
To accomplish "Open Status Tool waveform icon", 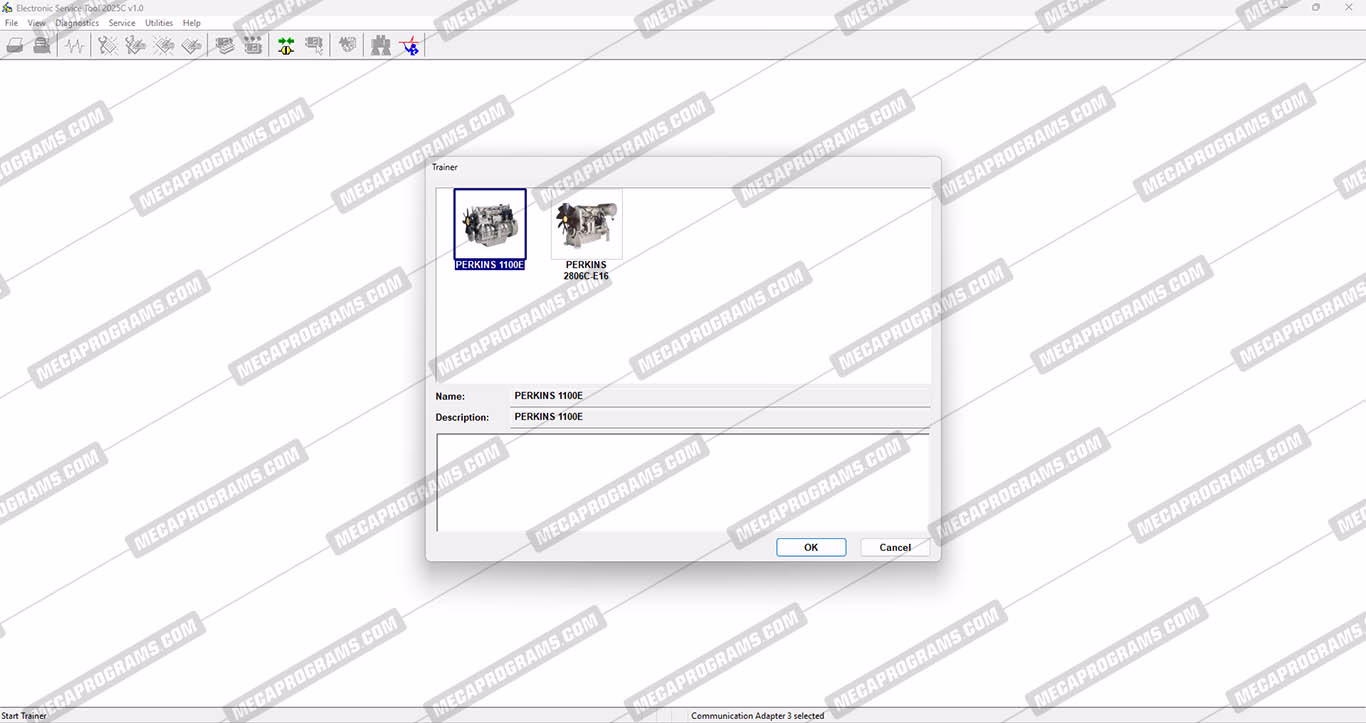I will tap(75, 45).
